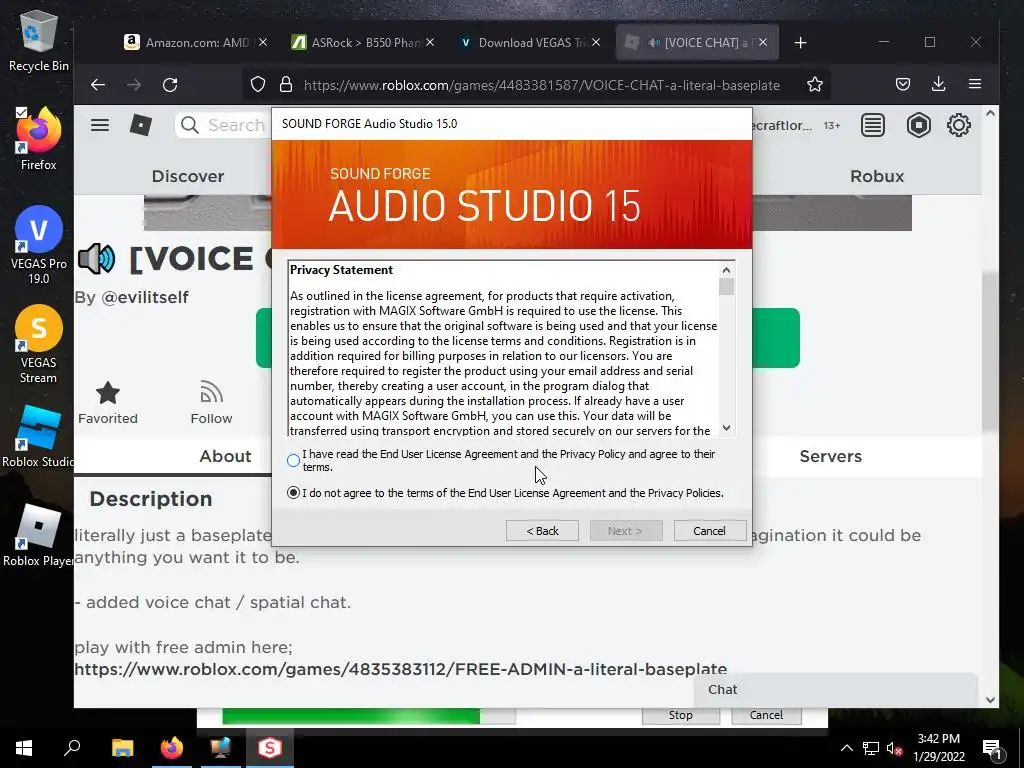Click the scroll up arrow of Privacy Statement
This screenshot has height=768, width=1024.
click(726, 270)
